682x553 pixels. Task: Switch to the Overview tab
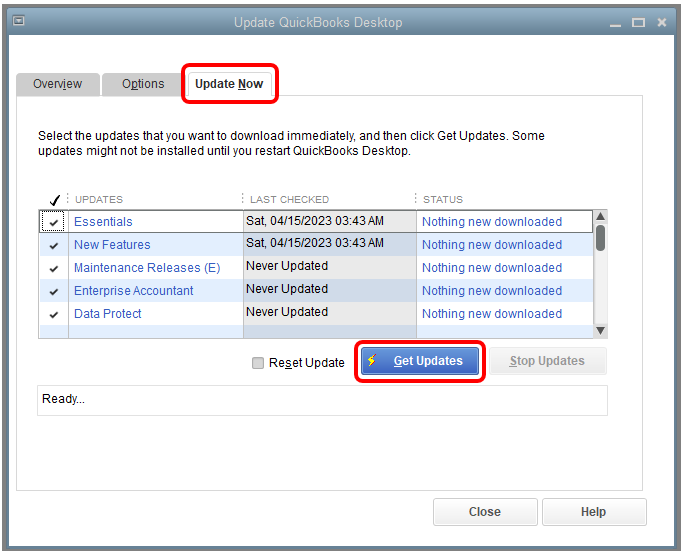[x=57, y=84]
